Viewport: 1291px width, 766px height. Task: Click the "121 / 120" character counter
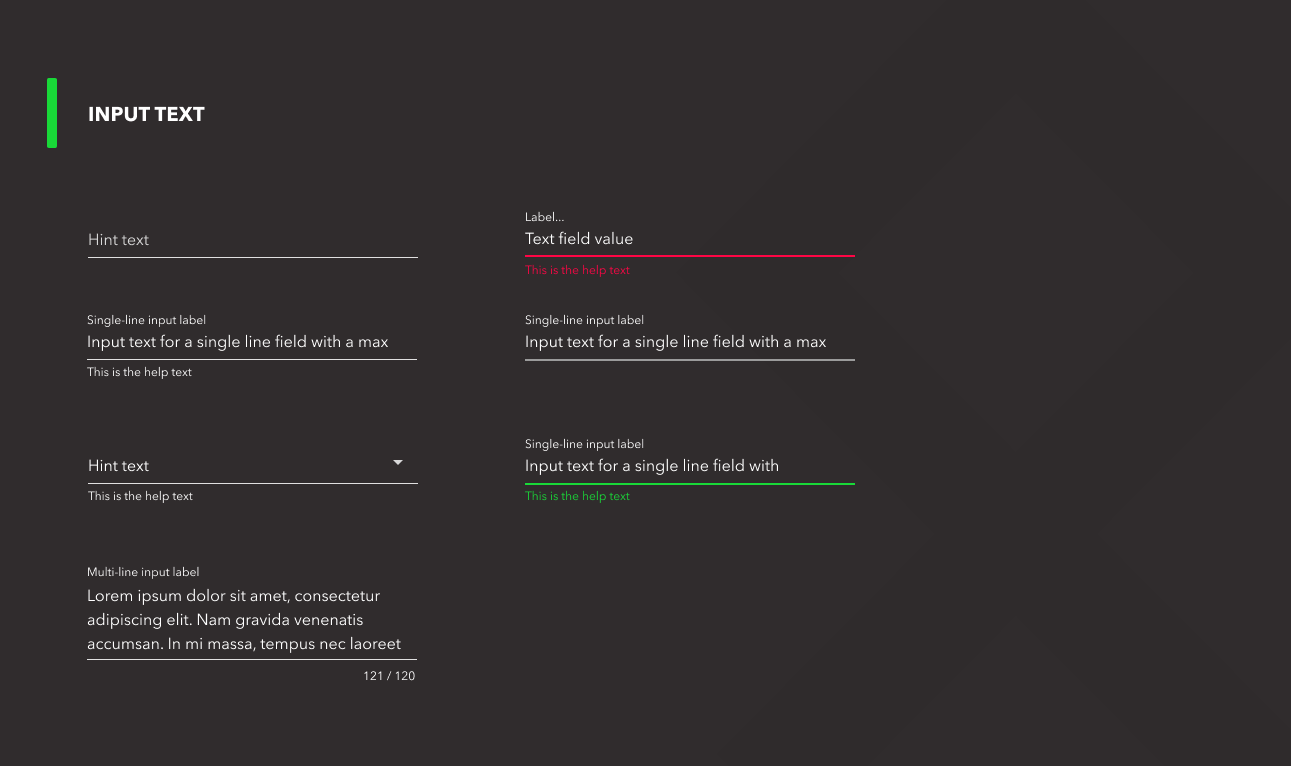(x=389, y=676)
